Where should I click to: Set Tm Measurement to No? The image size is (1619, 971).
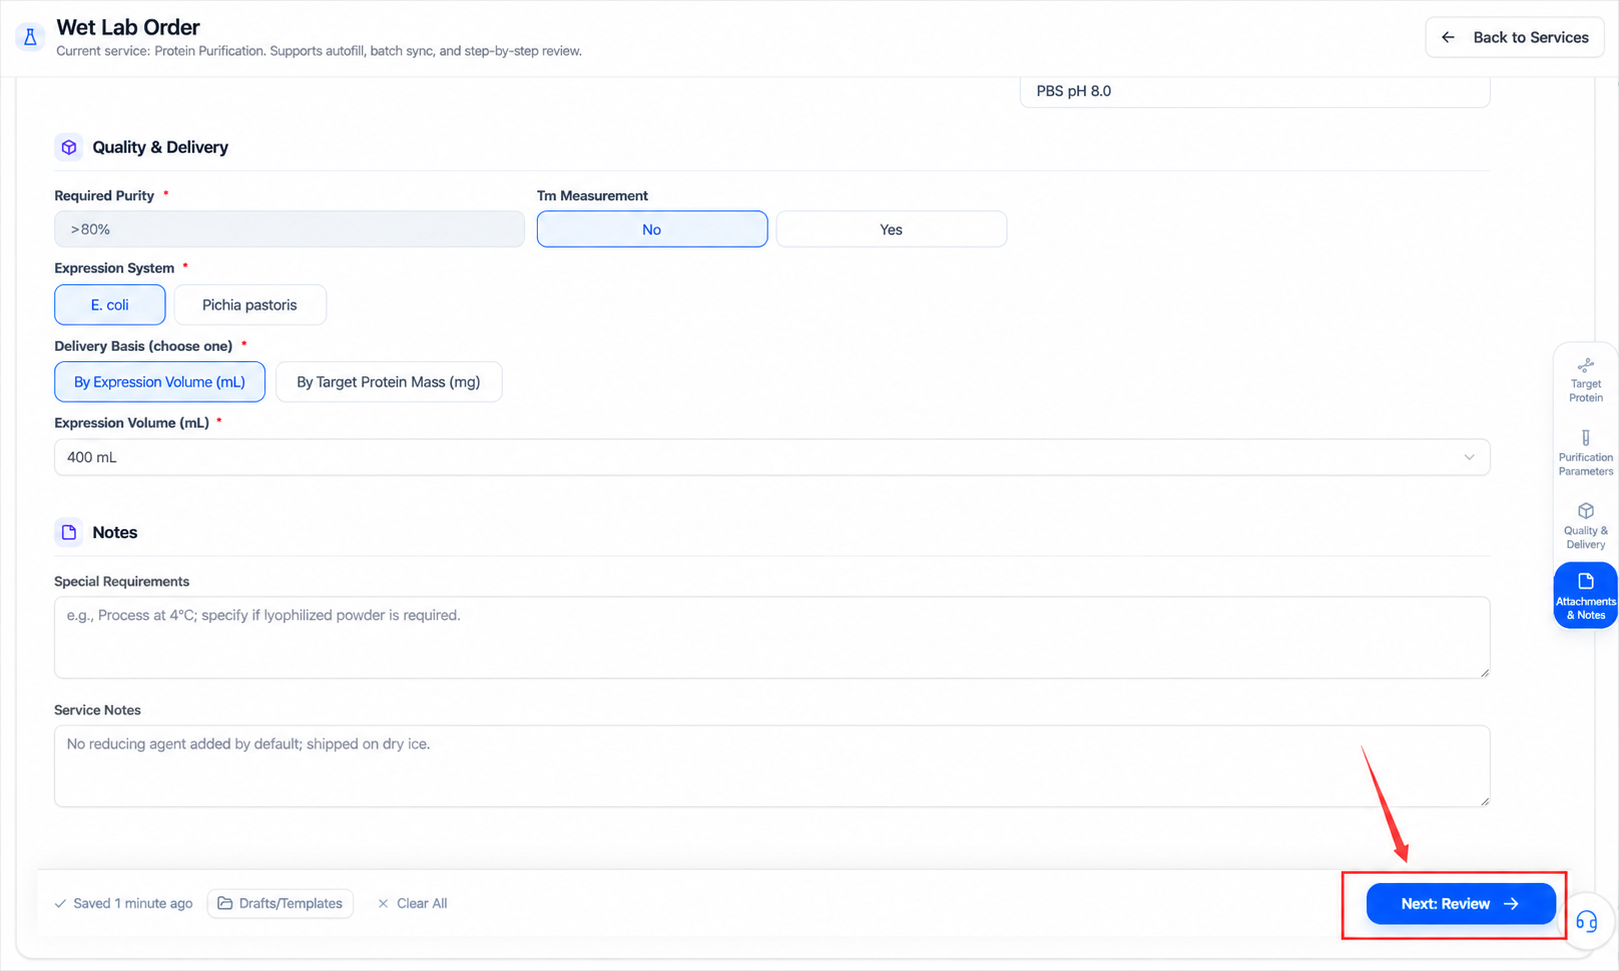point(652,229)
